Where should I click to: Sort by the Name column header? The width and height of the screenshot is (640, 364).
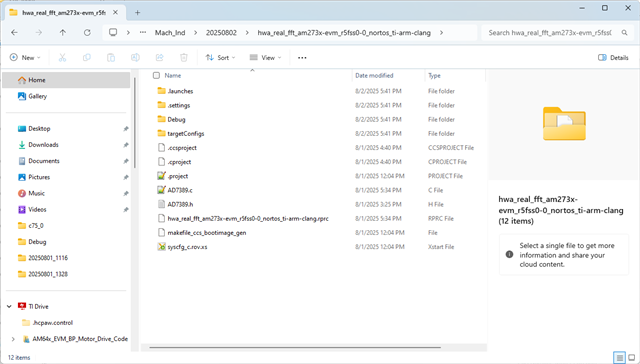pyautogui.click(x=173, y=75)
